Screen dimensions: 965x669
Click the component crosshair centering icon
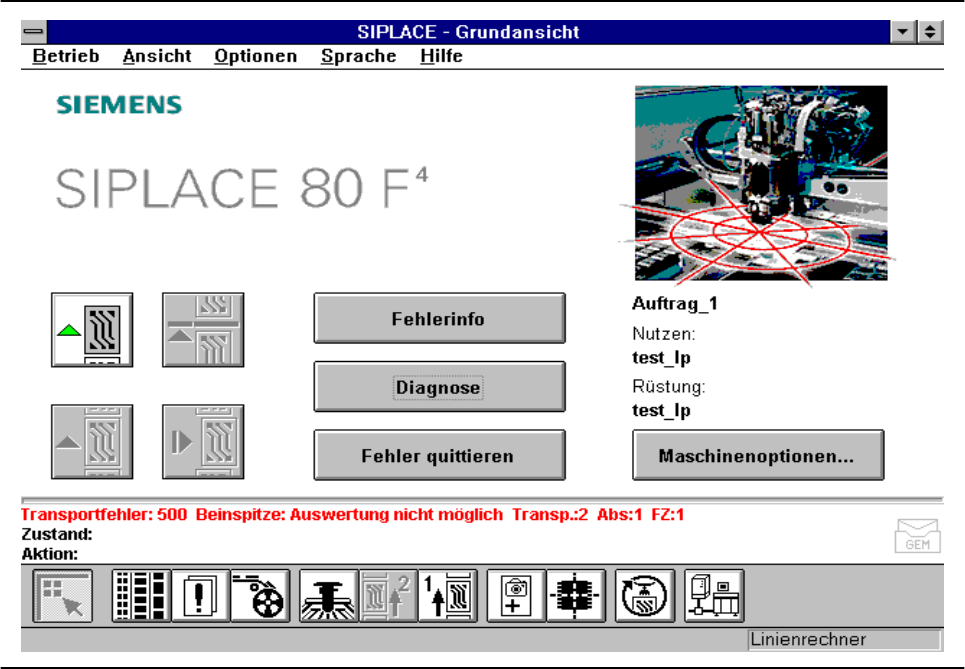coord(576,596)
